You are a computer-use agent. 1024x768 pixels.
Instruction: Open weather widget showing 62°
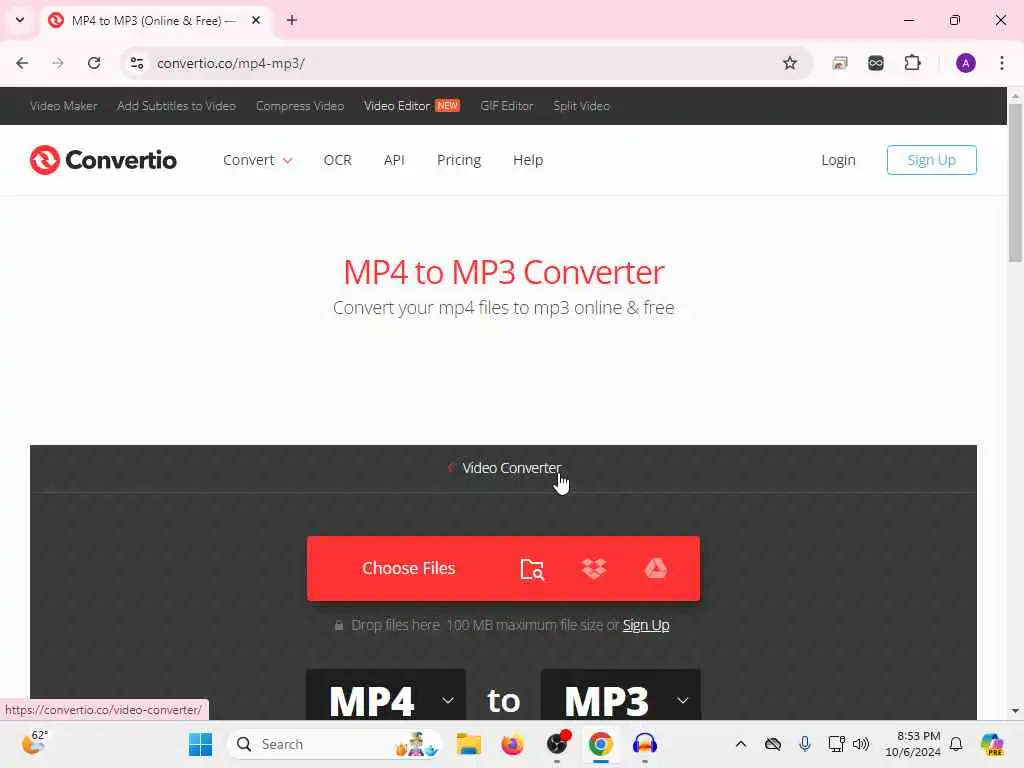(34, 743)
